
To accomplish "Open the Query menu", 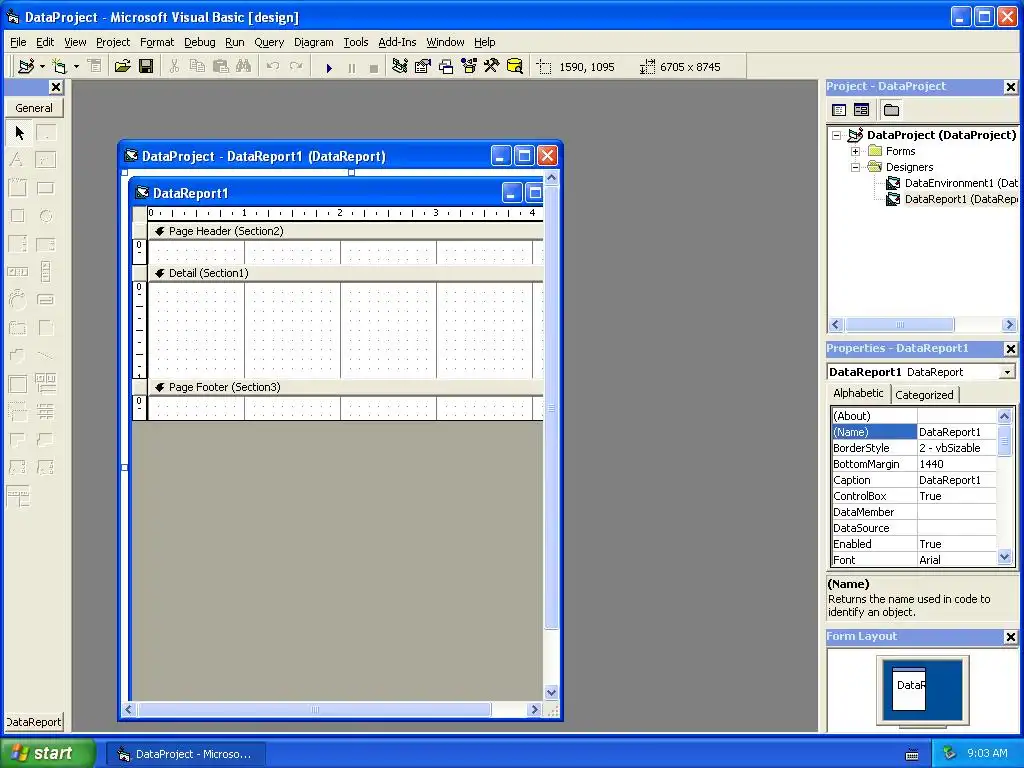I will [269, 42].
